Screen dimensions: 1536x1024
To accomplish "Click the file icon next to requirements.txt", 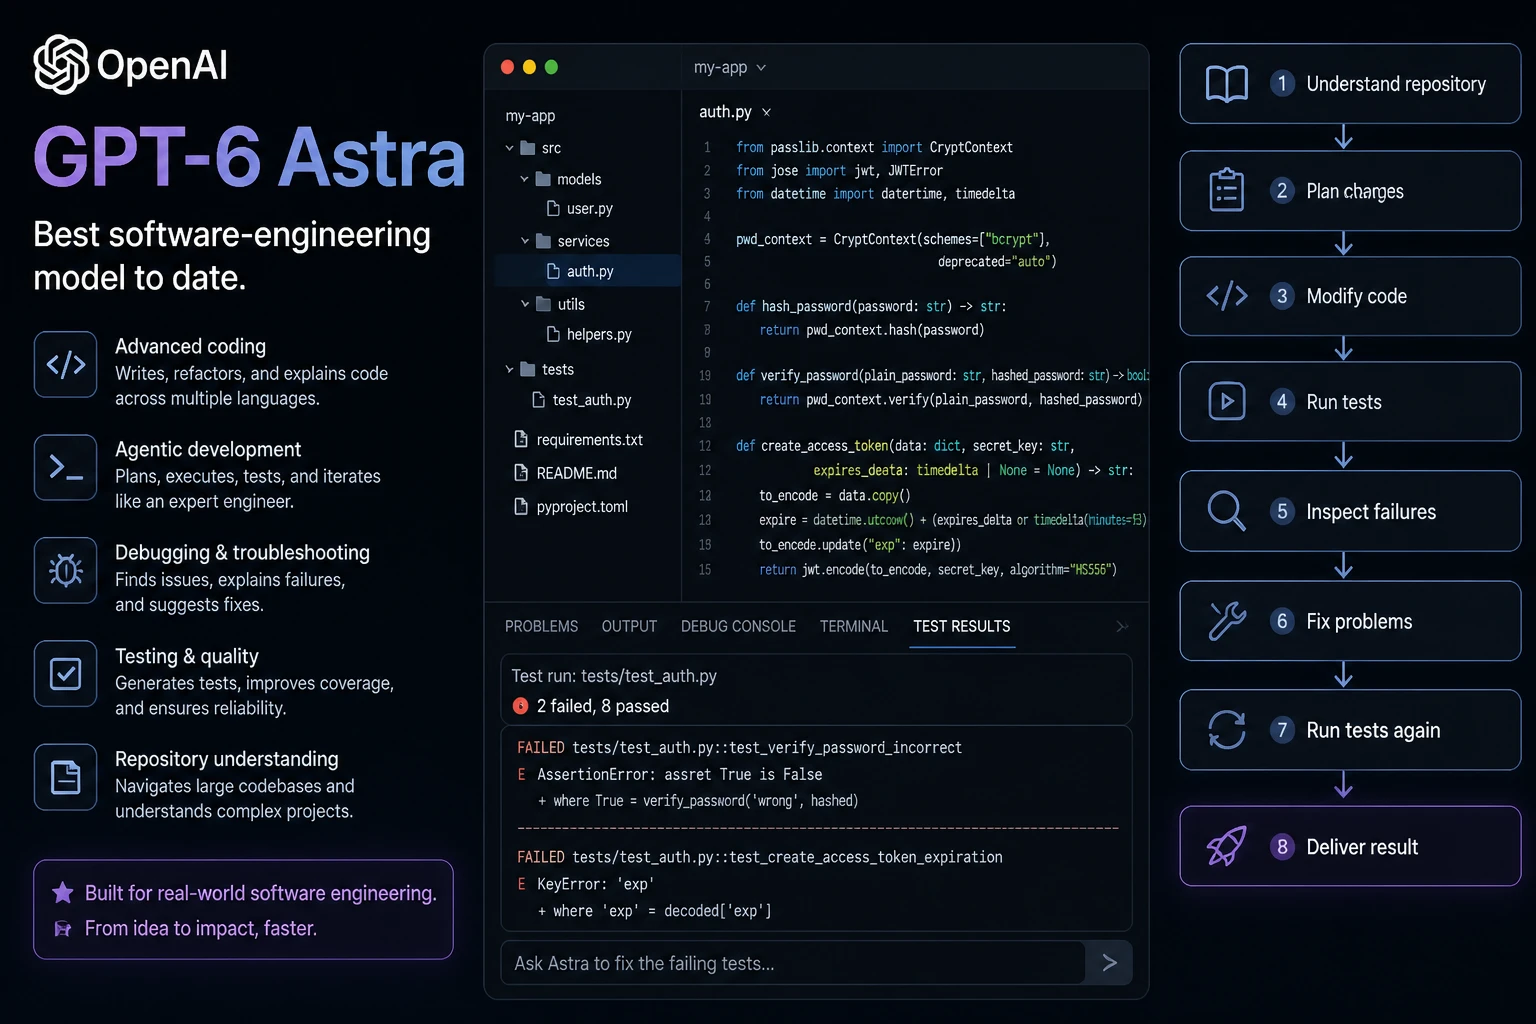I will point(520,439).
